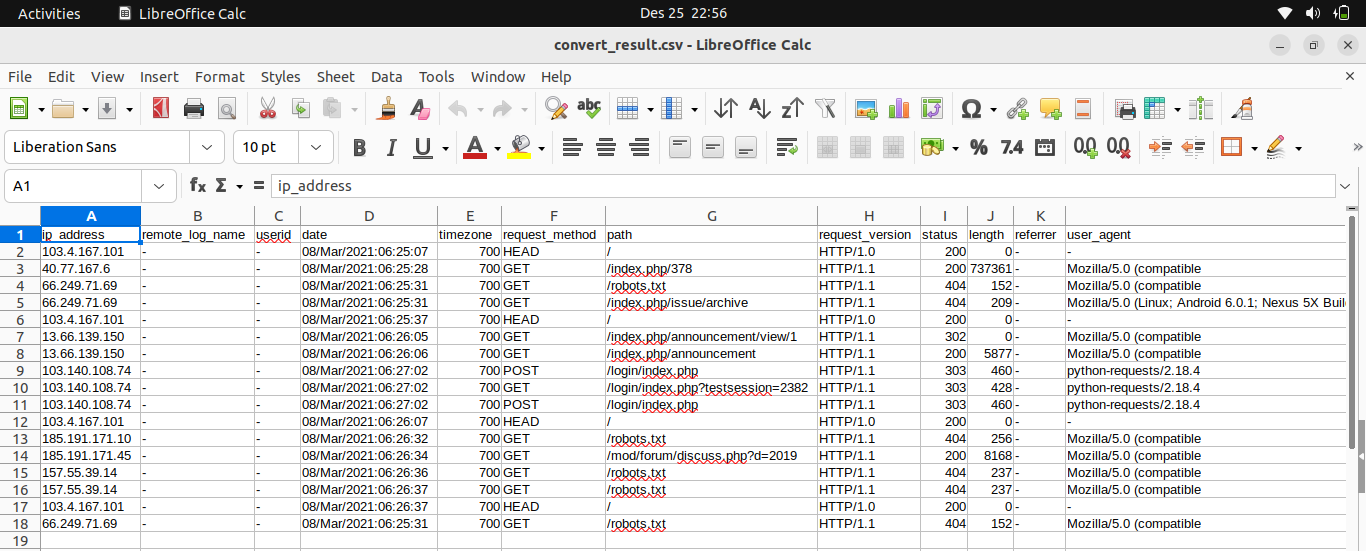Image resolution: width=1366 pixels, height=551 pixels.
Task: Expand the Name Box dropdown
Action: 159,186
